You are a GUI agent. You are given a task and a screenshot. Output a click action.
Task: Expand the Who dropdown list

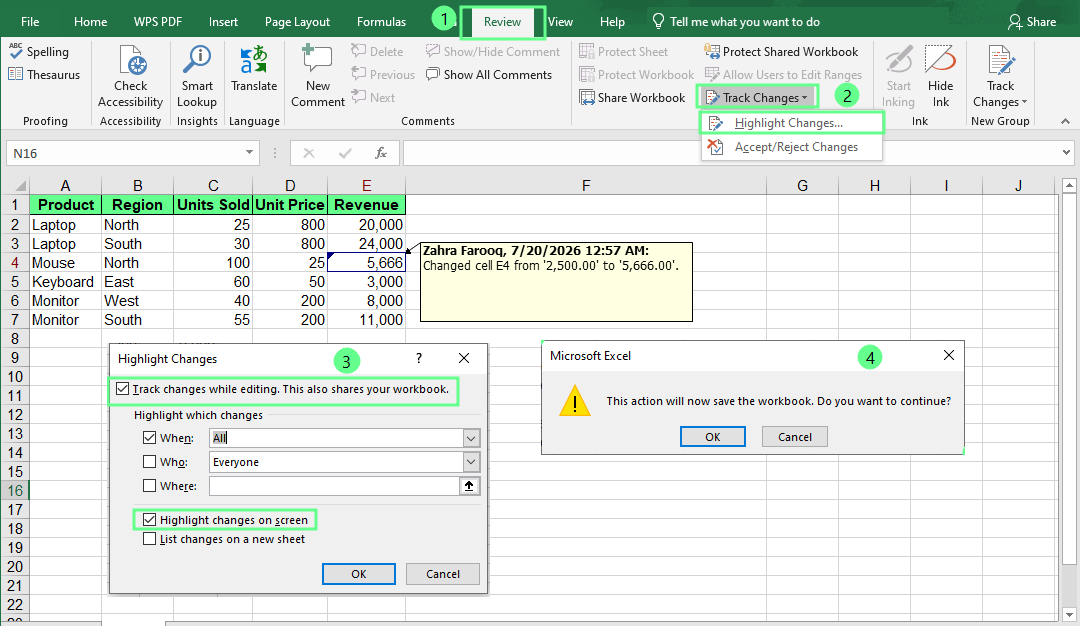pos(471,462)
